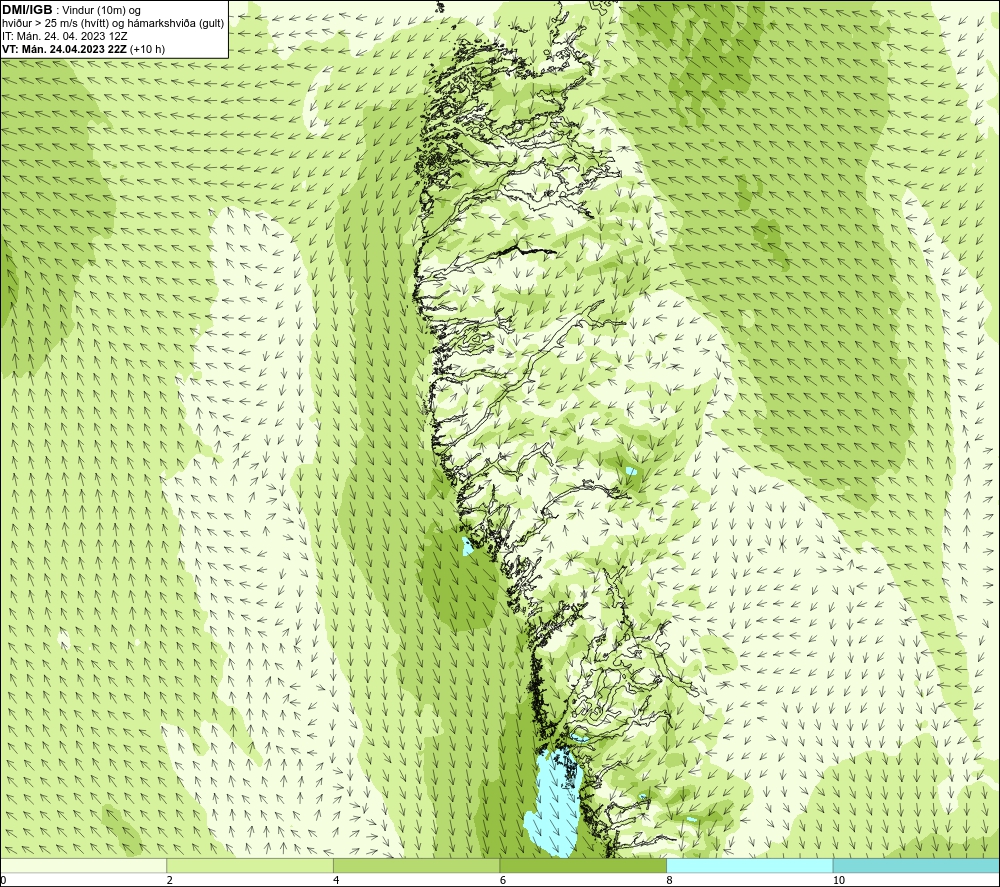Click the '4' scale label
The width and height of the screenshot is (1000, 887).
[336, 881]
